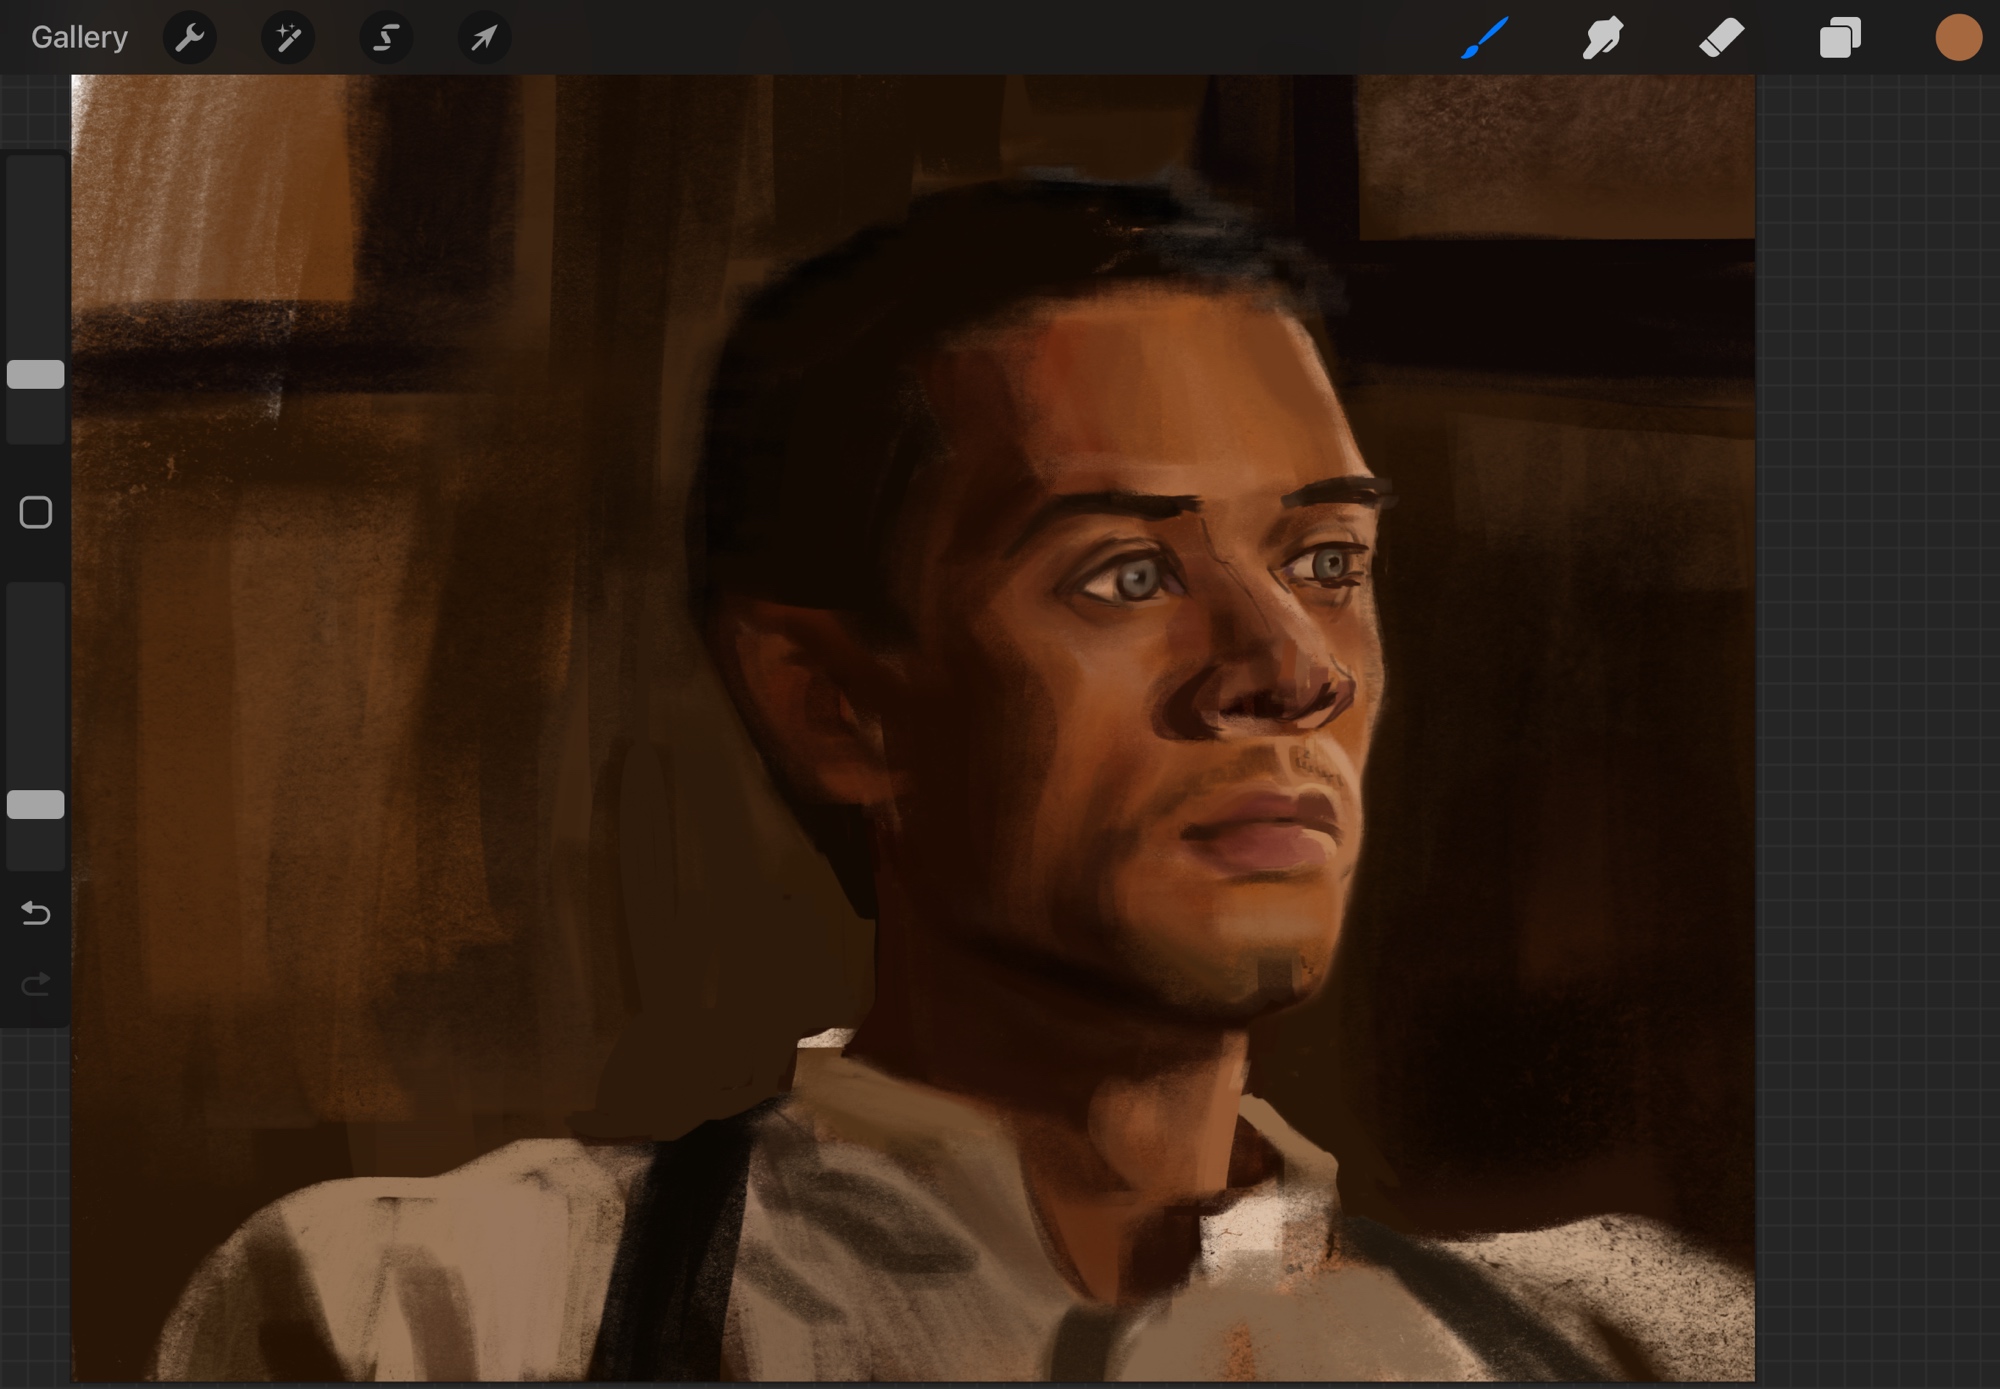Screen dimensions: 2000x1389
Task: Open the Adjustments magic wand menu
Action: pyautogui.click(x=288, y=38)
